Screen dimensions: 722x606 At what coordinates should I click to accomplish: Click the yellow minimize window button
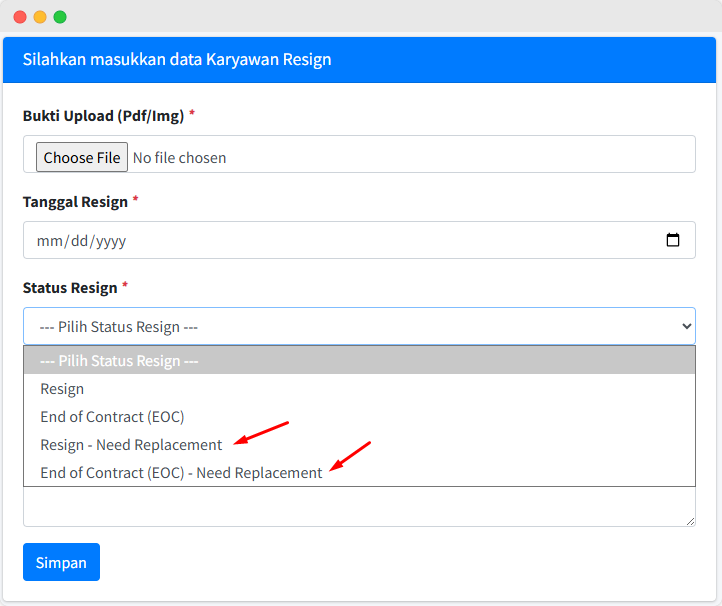pyautogui.click(x=40, y=17)
